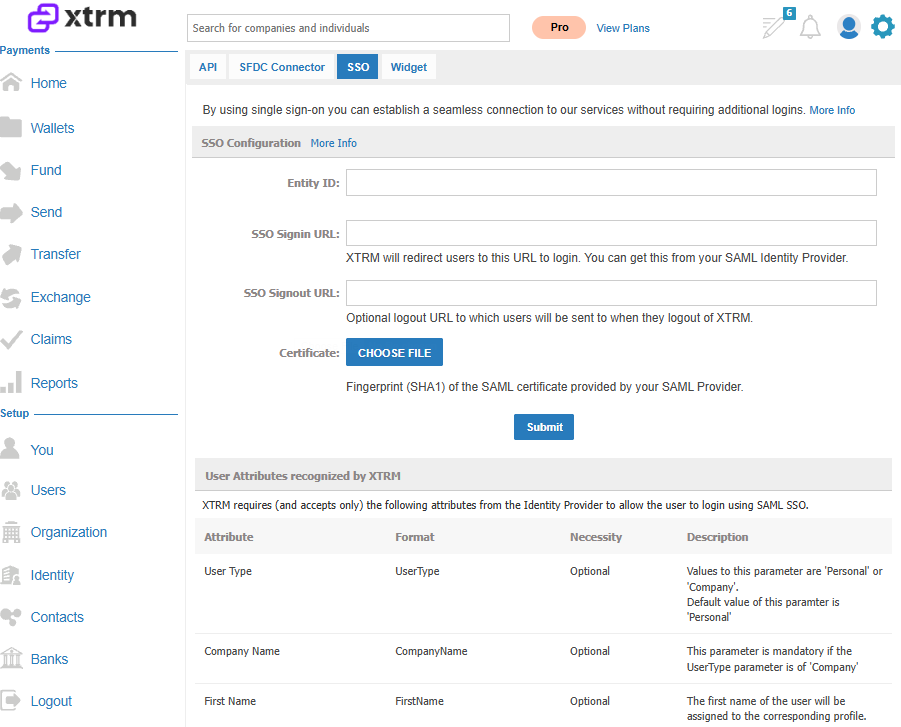Click the Organization building icon
The image size is (901, 727).
[11, 532]
